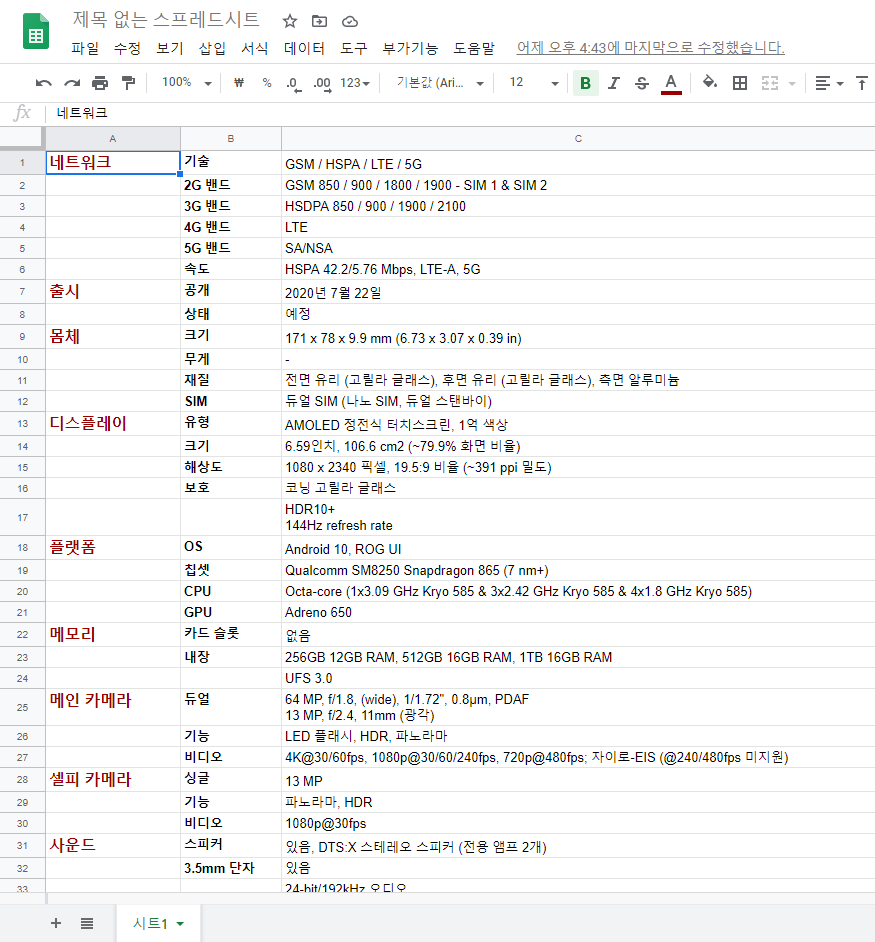
Task: Undo the last action
Action: coord(43,83)
